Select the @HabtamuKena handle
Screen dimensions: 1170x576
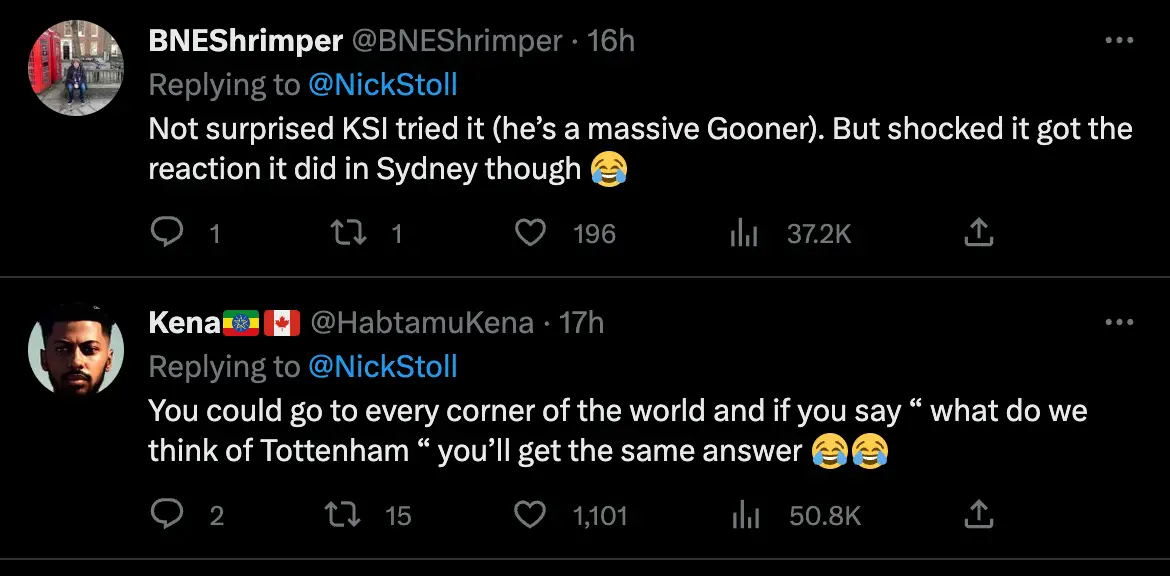point(420,322)
